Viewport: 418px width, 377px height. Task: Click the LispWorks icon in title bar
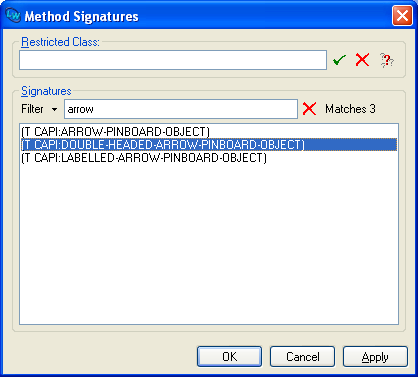point(13,15)
